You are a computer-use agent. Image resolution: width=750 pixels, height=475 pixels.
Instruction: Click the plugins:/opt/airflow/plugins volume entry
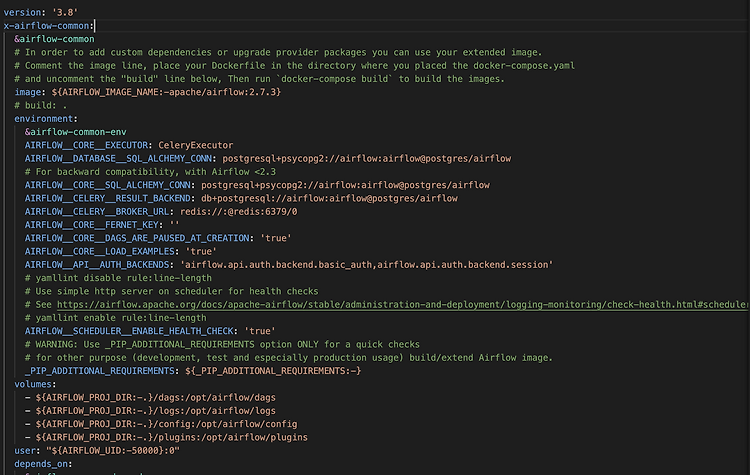[x=172, y=438]
